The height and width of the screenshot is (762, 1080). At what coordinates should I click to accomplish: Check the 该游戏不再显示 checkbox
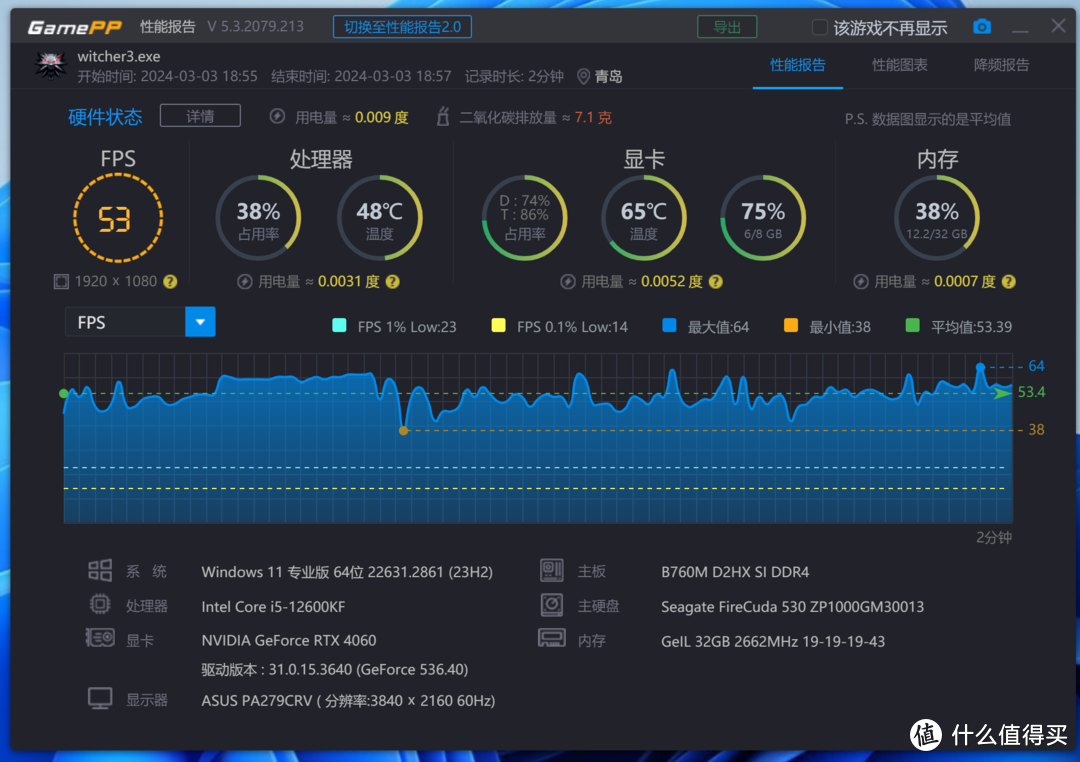[820, 28]
